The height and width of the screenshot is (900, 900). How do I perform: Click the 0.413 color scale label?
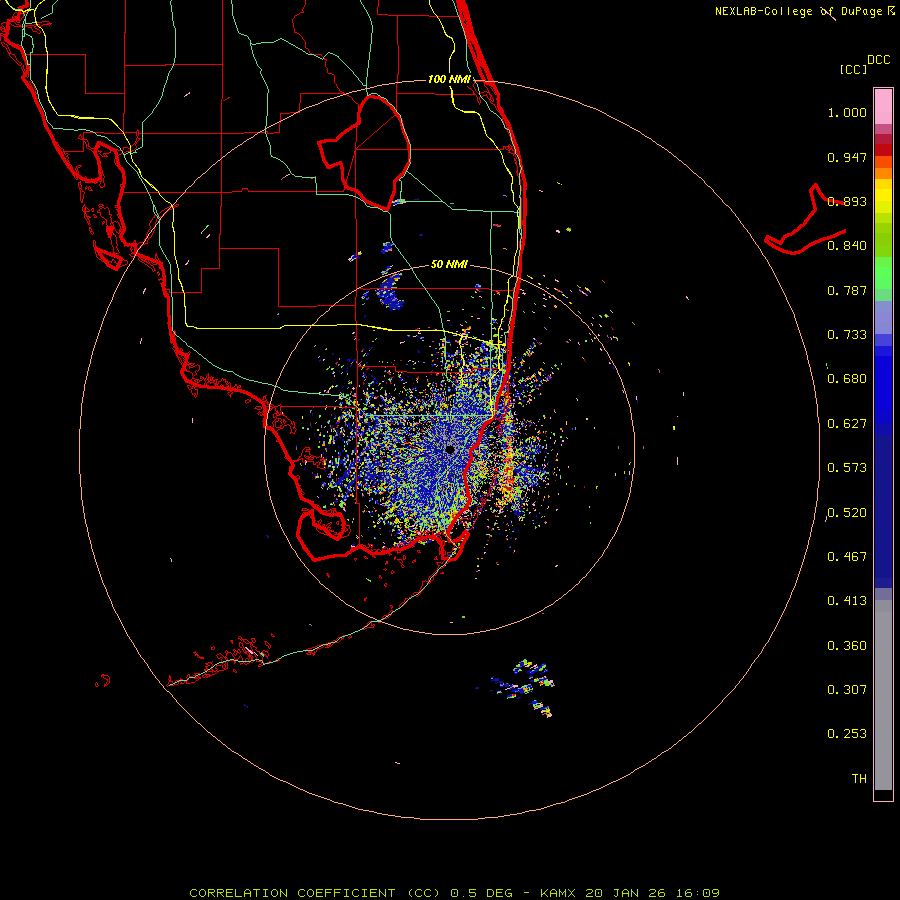[x=847, y=601]
